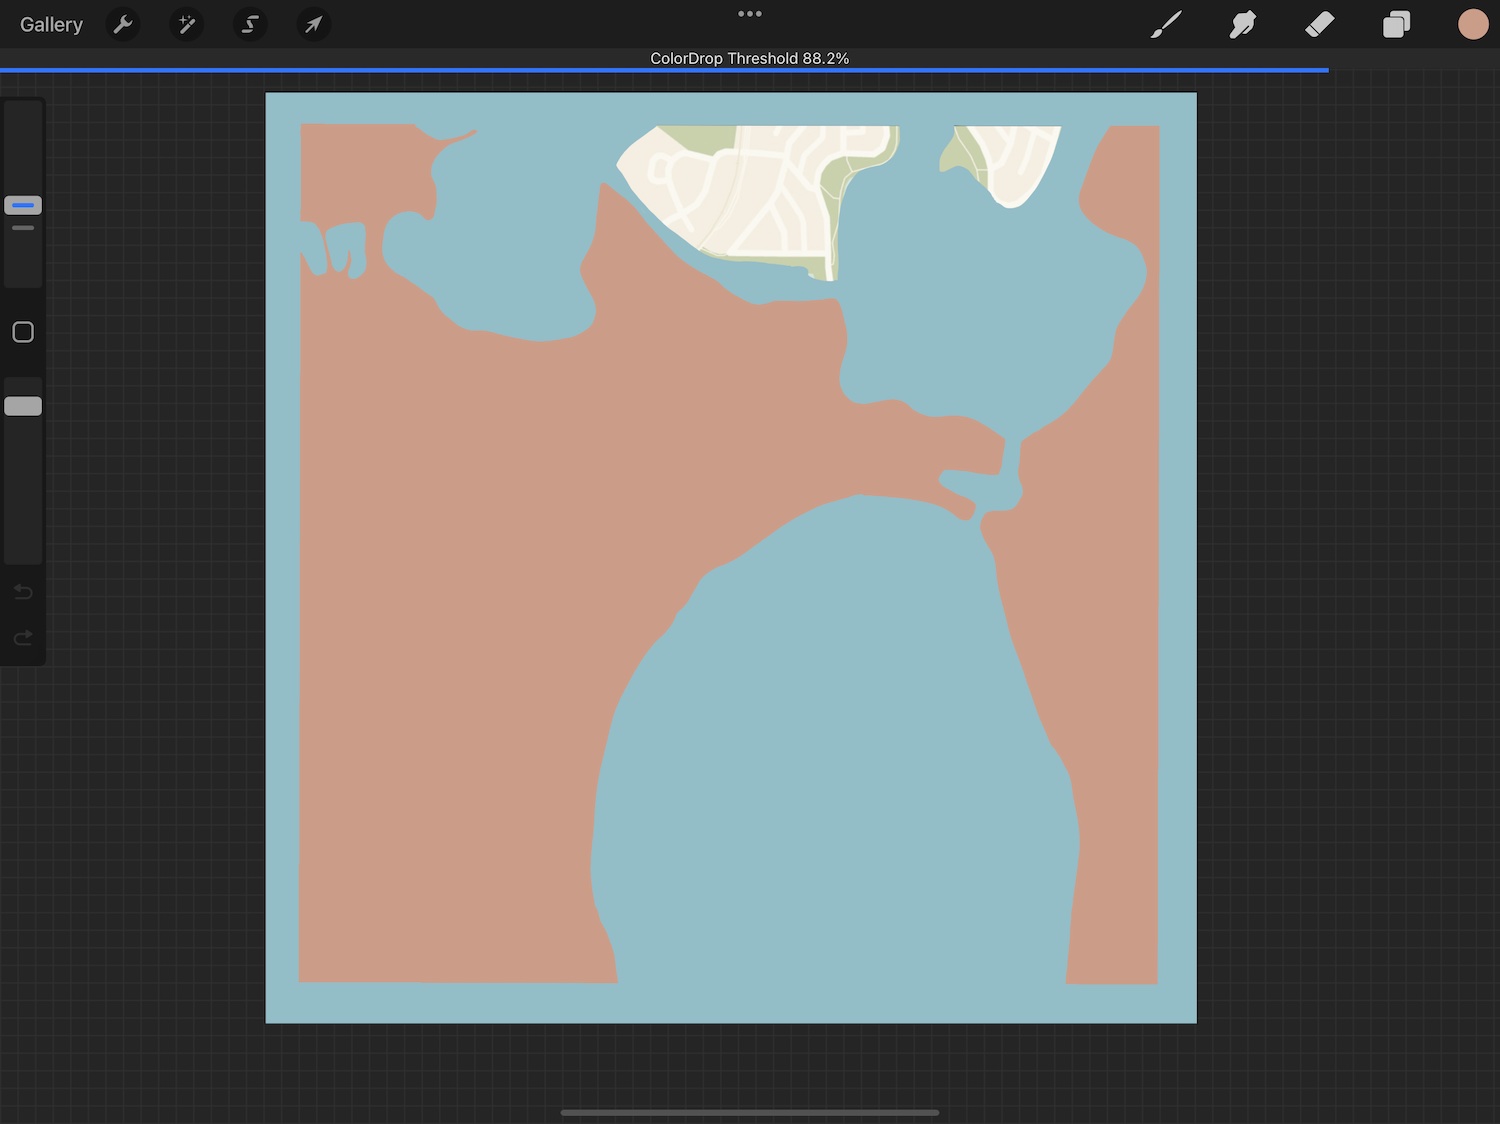Tap the undo arrow
Image resolution: width=1500 pixels, height=1124 pixels.
coord(22,591)
